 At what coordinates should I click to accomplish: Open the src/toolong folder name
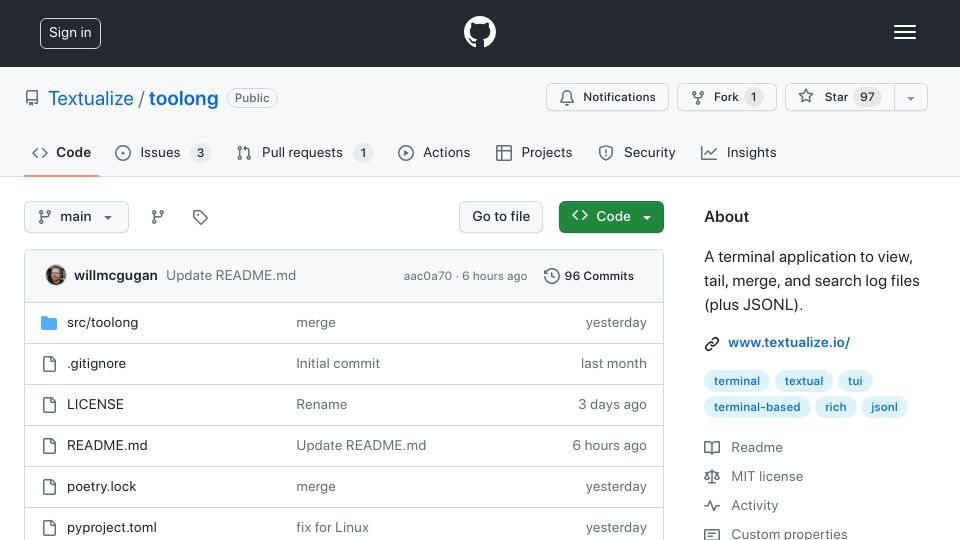[x=102, y=323]
